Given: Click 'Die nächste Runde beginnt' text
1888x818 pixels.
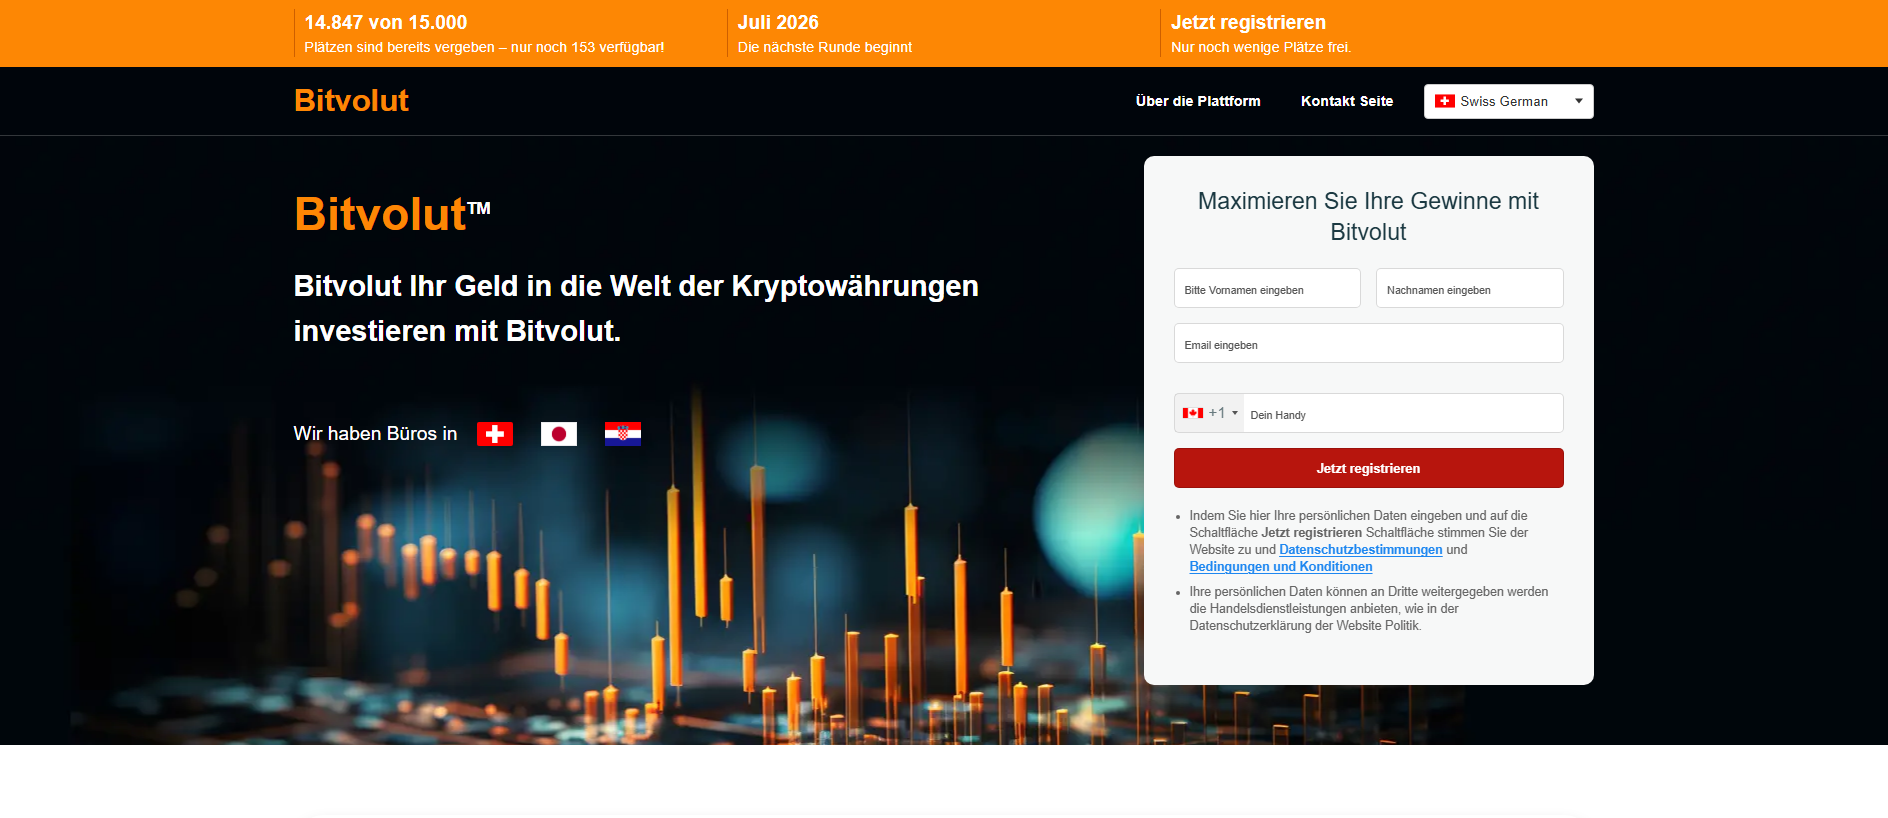Looking at the screenshot, I should coord(825,47).
